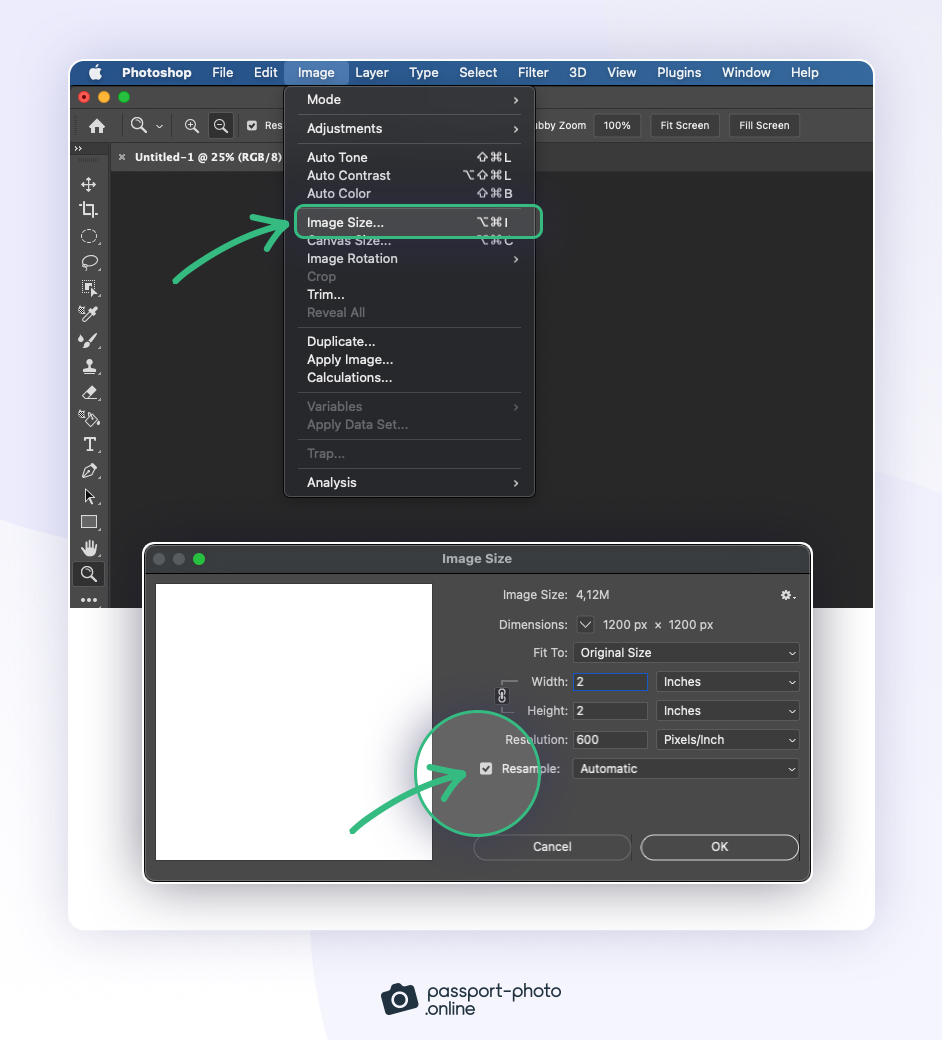Open the Fit To dropdown

pos(686,653)
